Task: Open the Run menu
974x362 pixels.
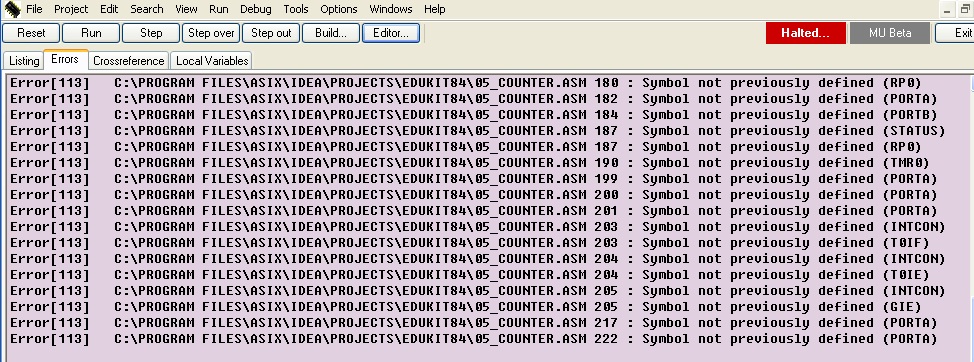Action: (219, 9)
